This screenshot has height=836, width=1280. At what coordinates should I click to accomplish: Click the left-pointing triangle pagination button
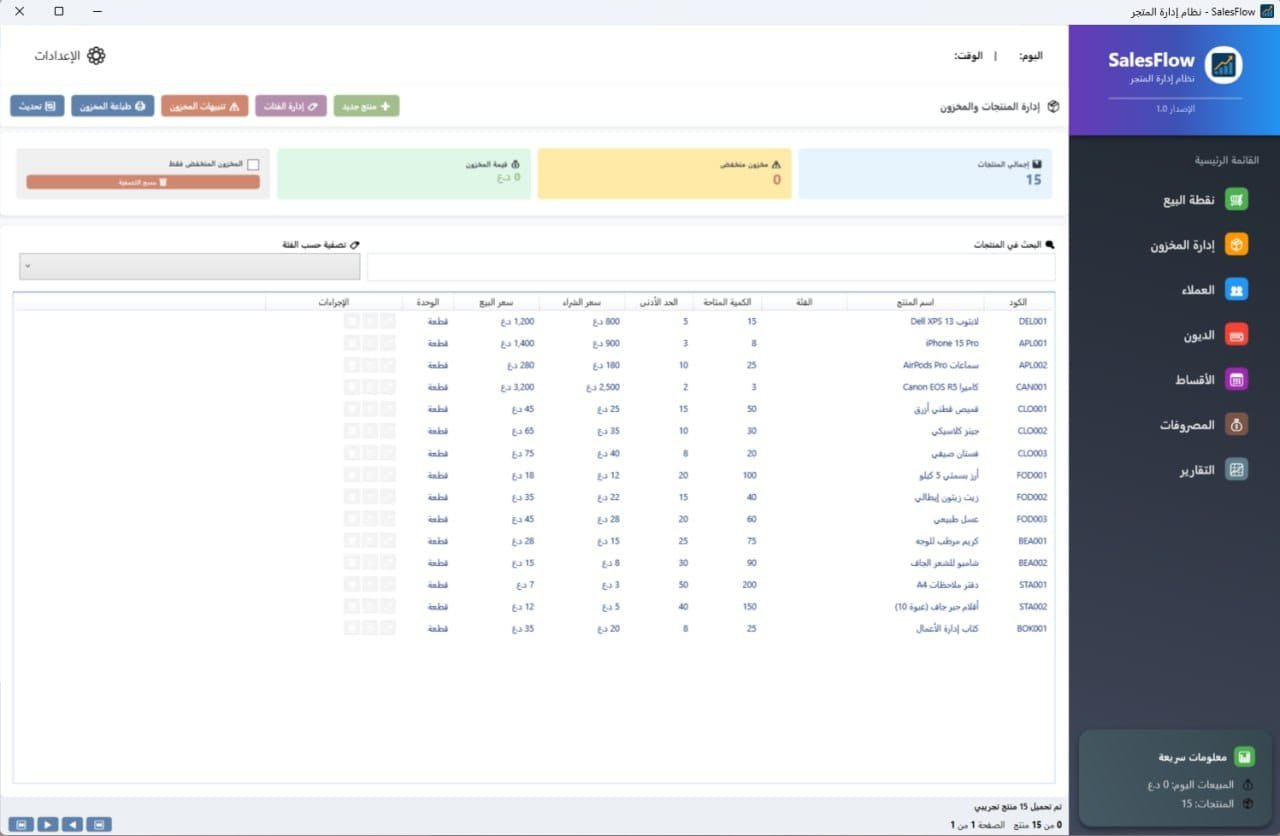tap(72, 824)
